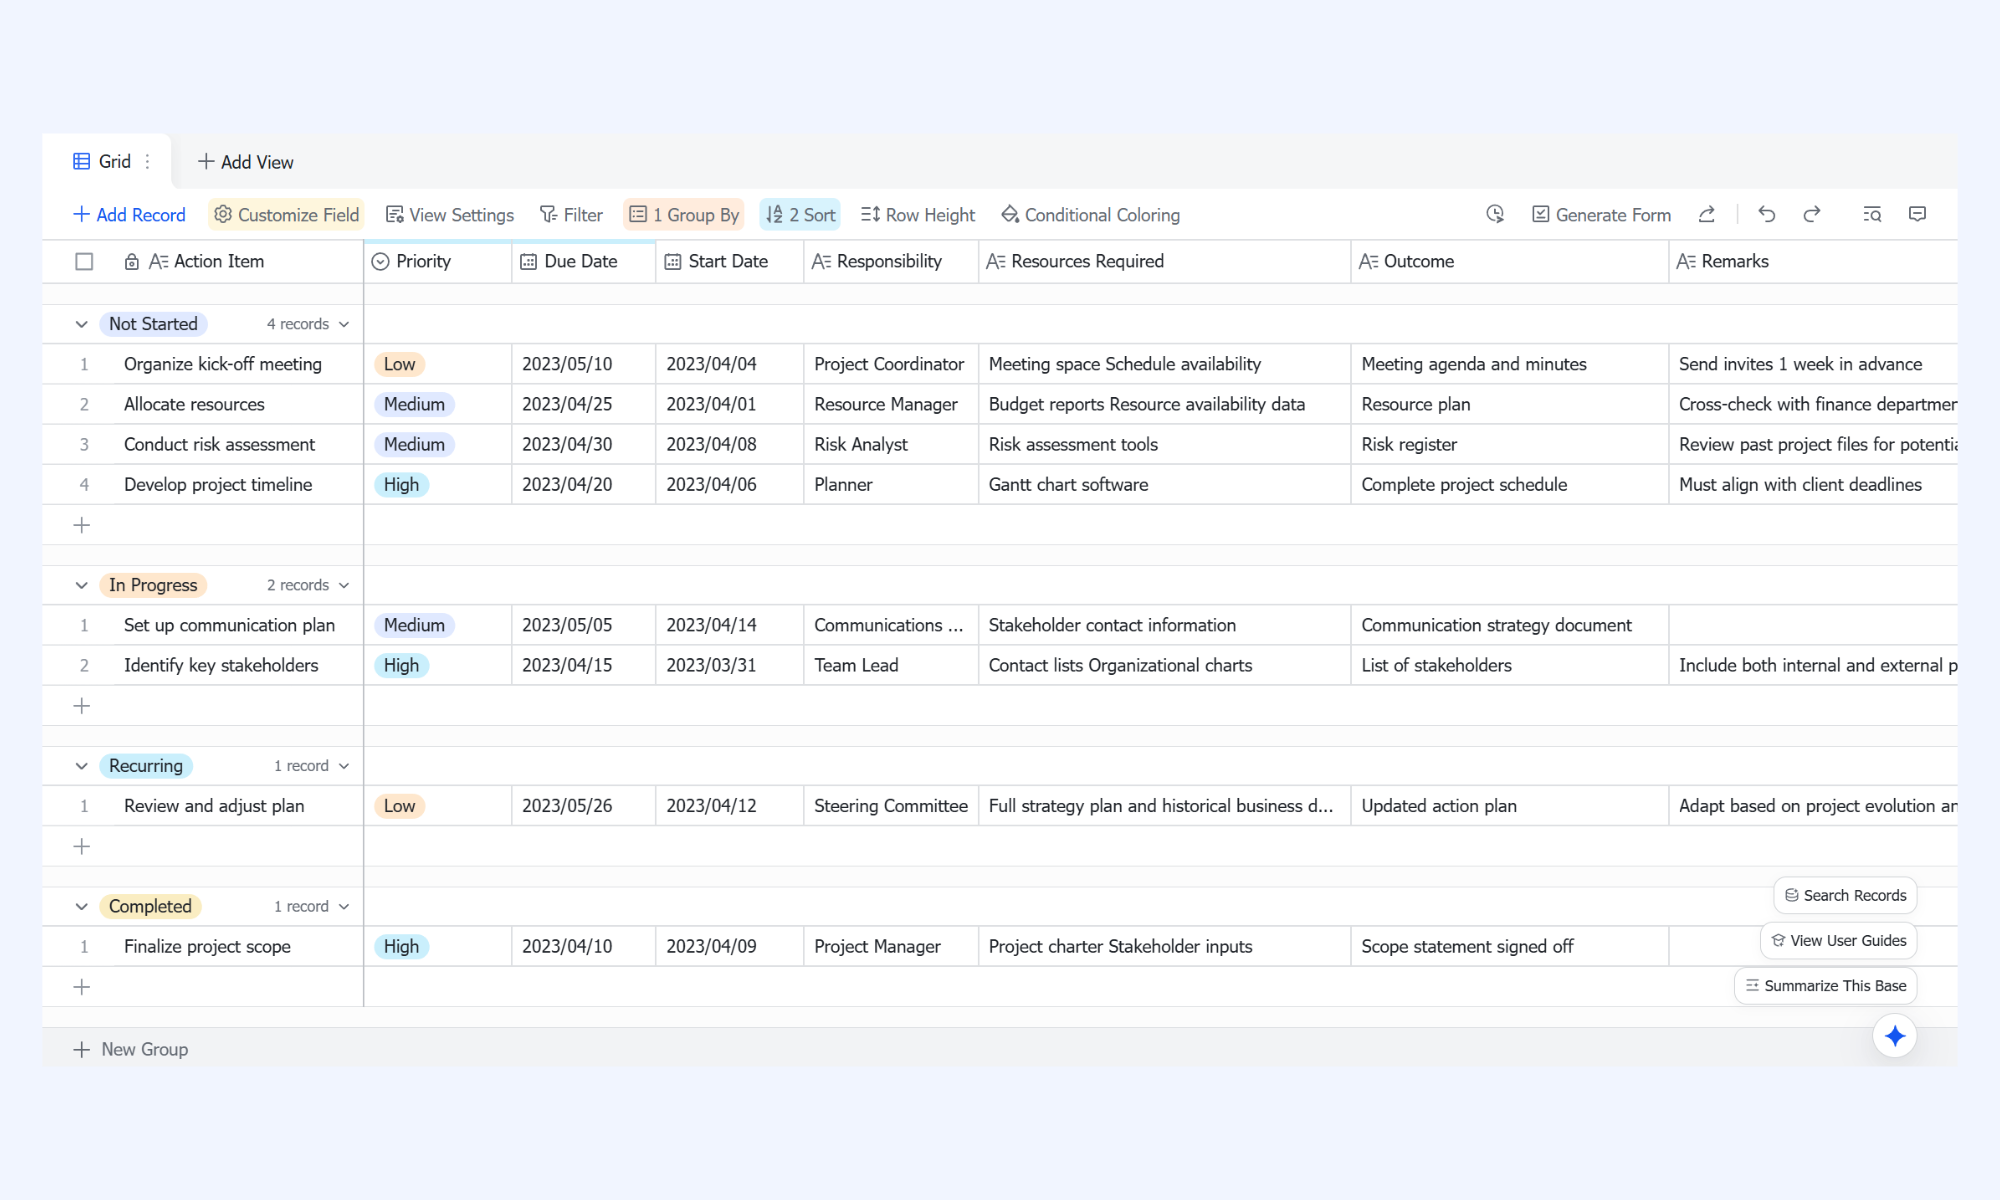Open the comments panel icon
The image size is (2000, 1200).
[x=1917, y=214]
